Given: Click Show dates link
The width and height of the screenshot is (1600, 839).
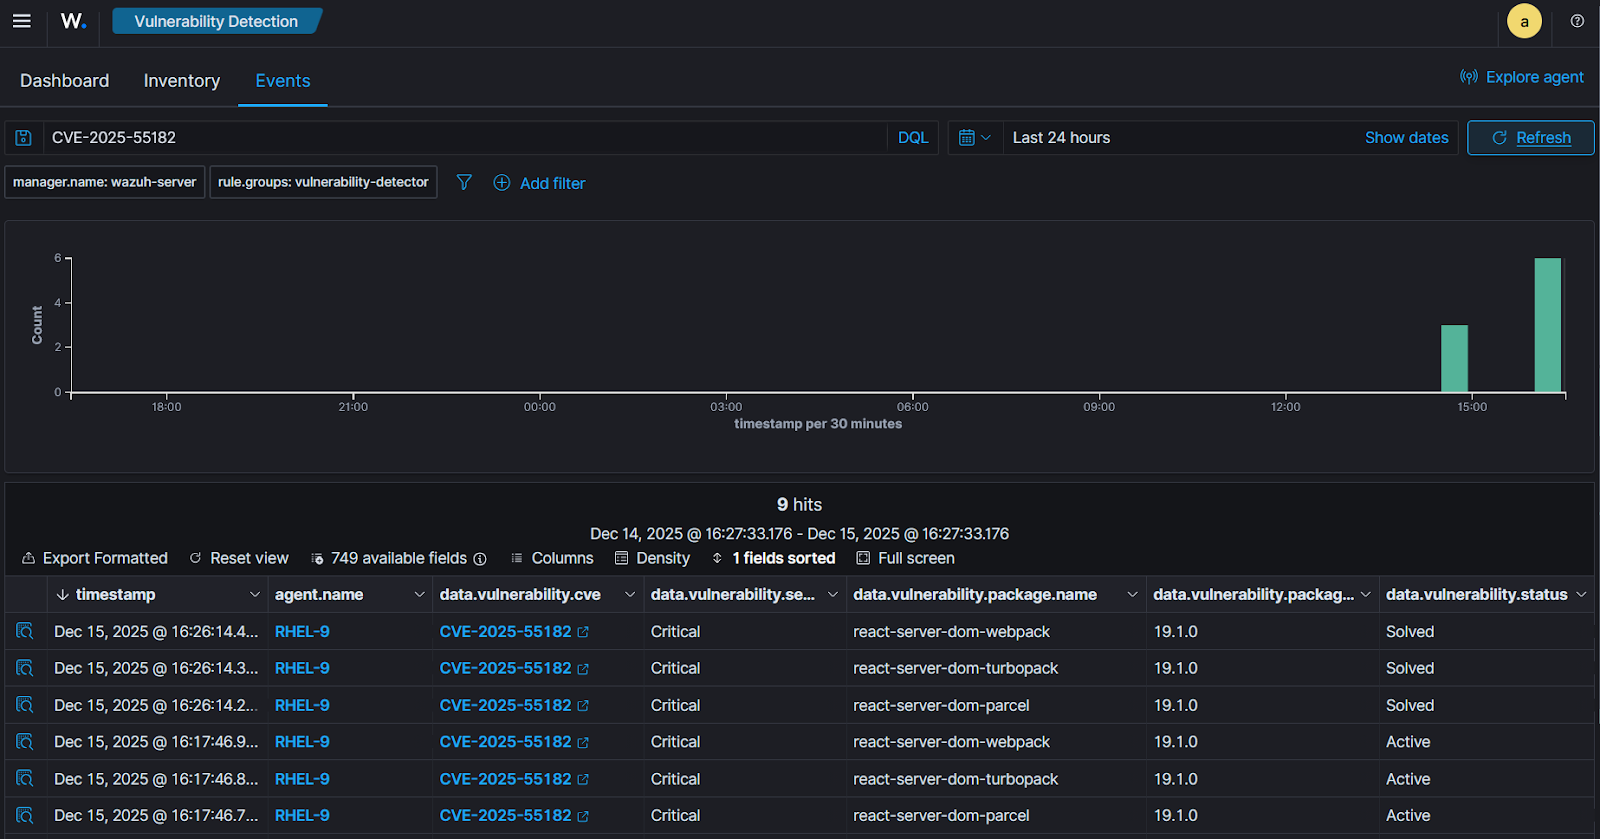Looking at the screenshot, I should pos(1406,138).
